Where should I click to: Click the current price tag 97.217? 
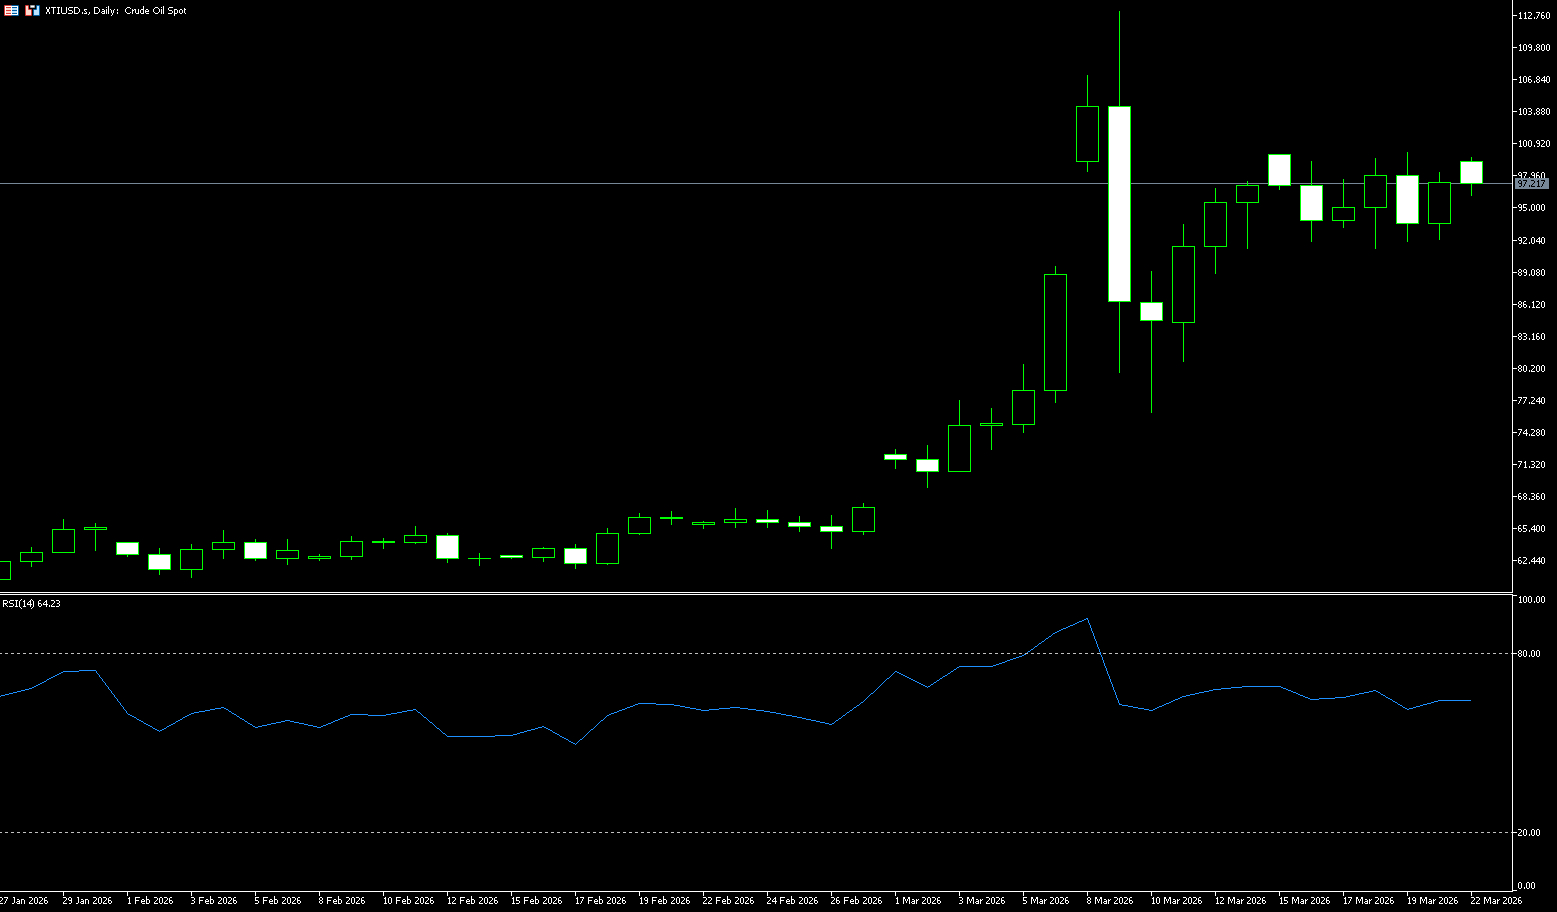pyautogui.click(x=1531, y=184)
